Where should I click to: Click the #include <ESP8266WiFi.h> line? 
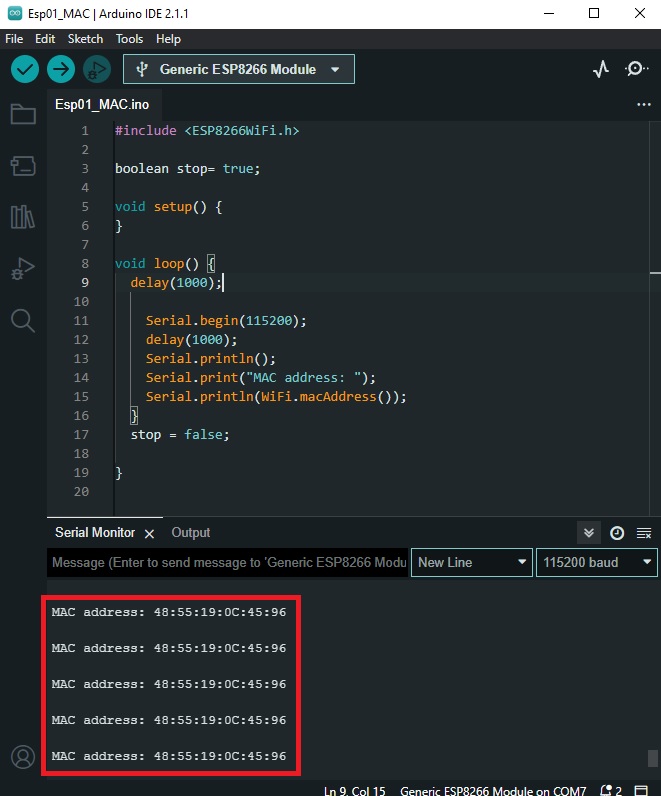pyautogui.click(x=207, y=131)
